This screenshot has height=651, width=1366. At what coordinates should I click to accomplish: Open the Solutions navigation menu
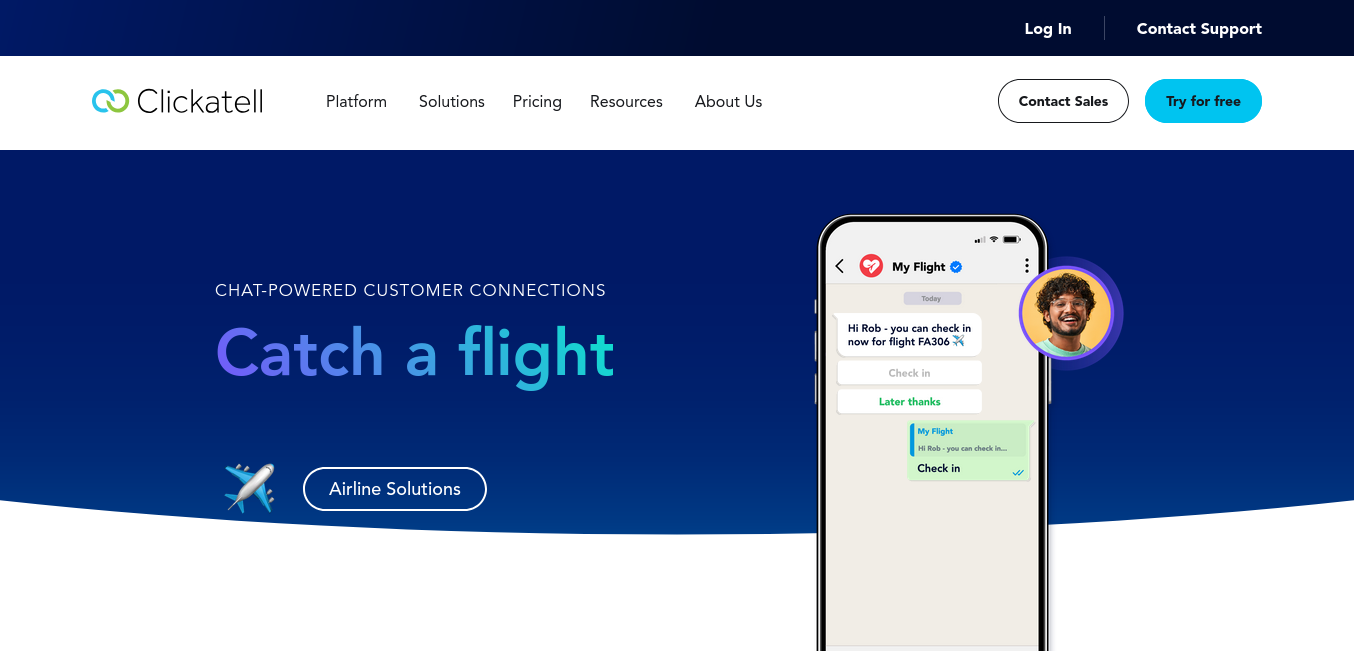[452, 101]
